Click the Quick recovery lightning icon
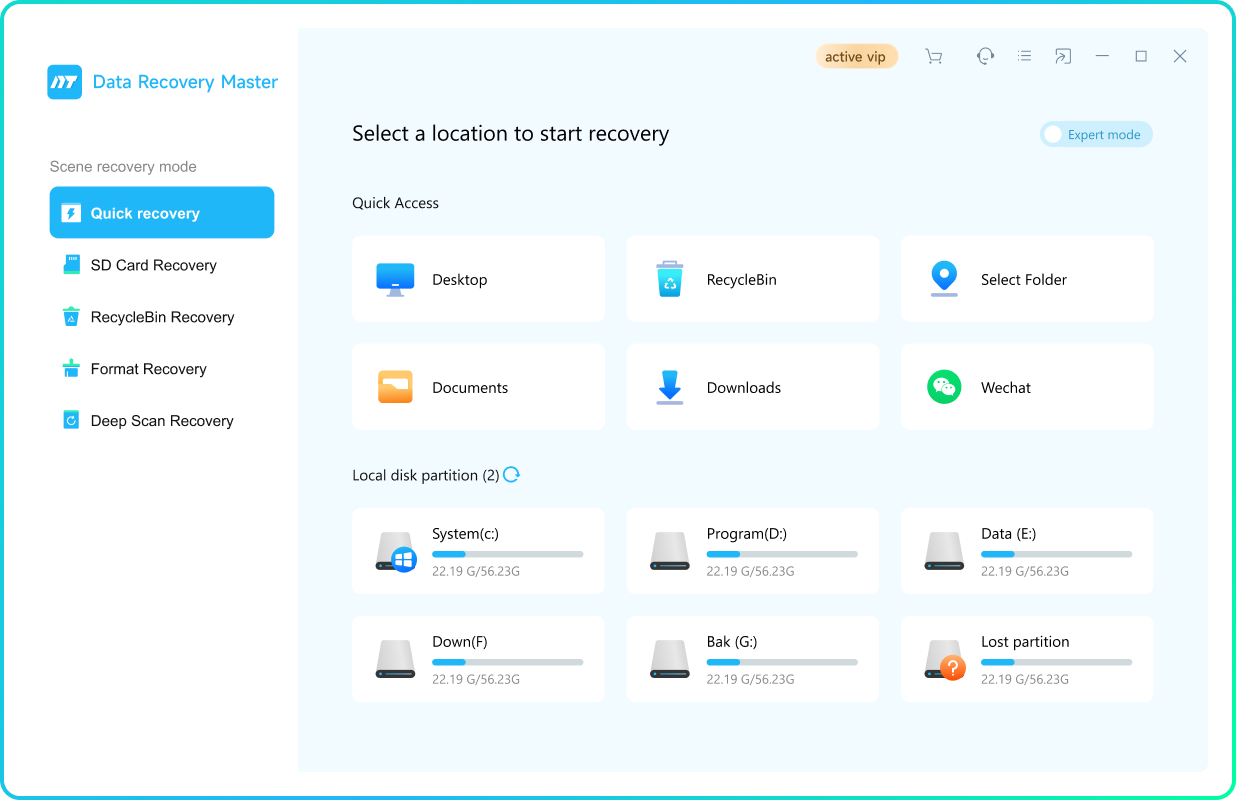The width and height of the screenshot is (1236, 800). [71, 213]
